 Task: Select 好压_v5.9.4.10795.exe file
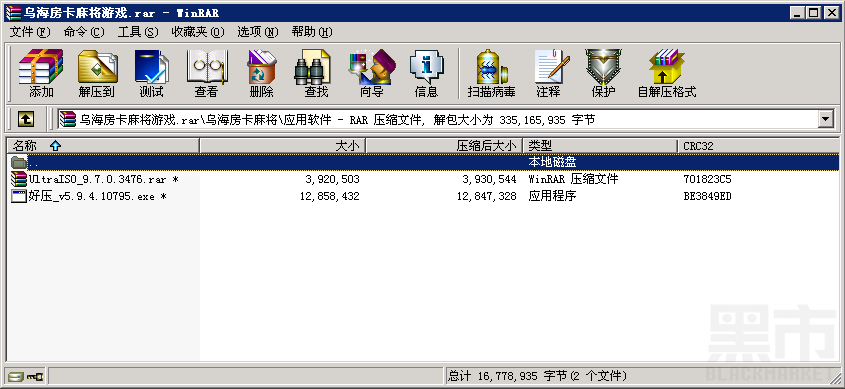[x=98, y=197]
